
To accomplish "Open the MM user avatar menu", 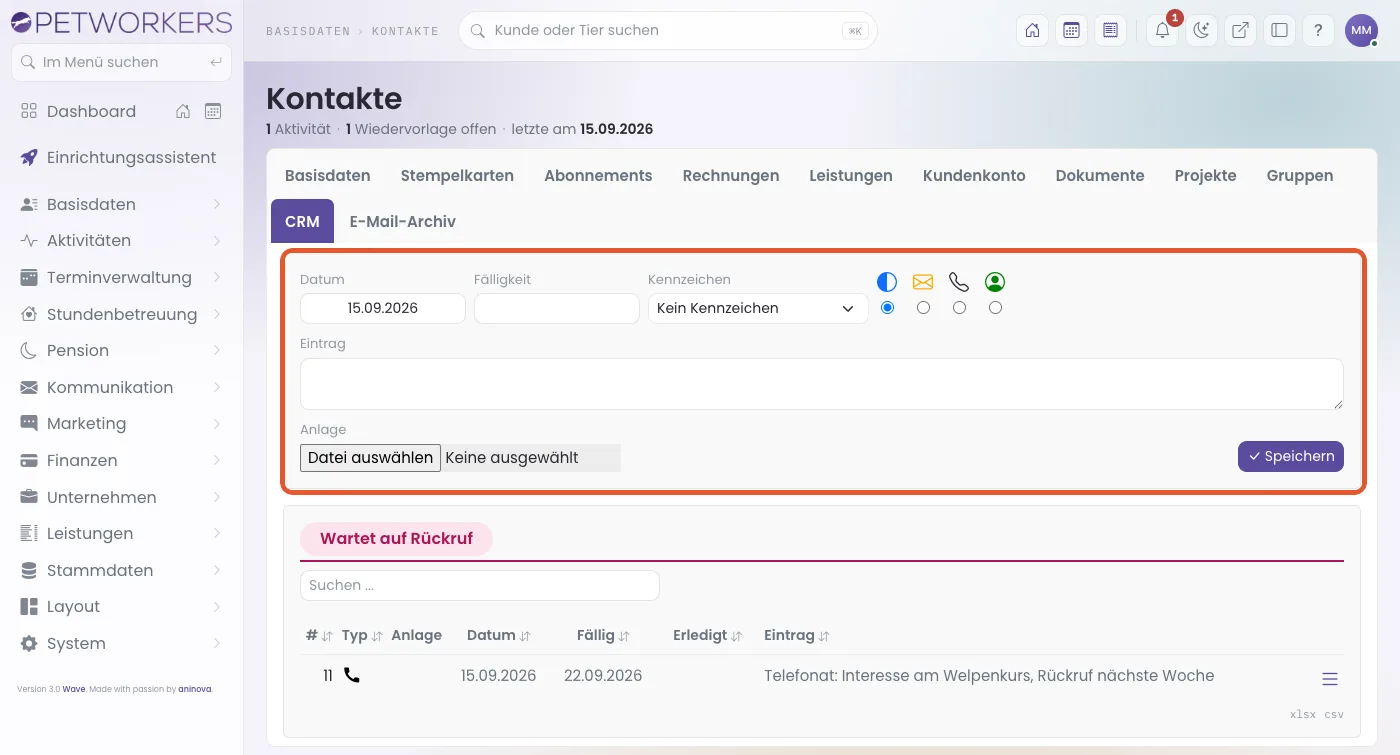I will tap(1361, 30).
